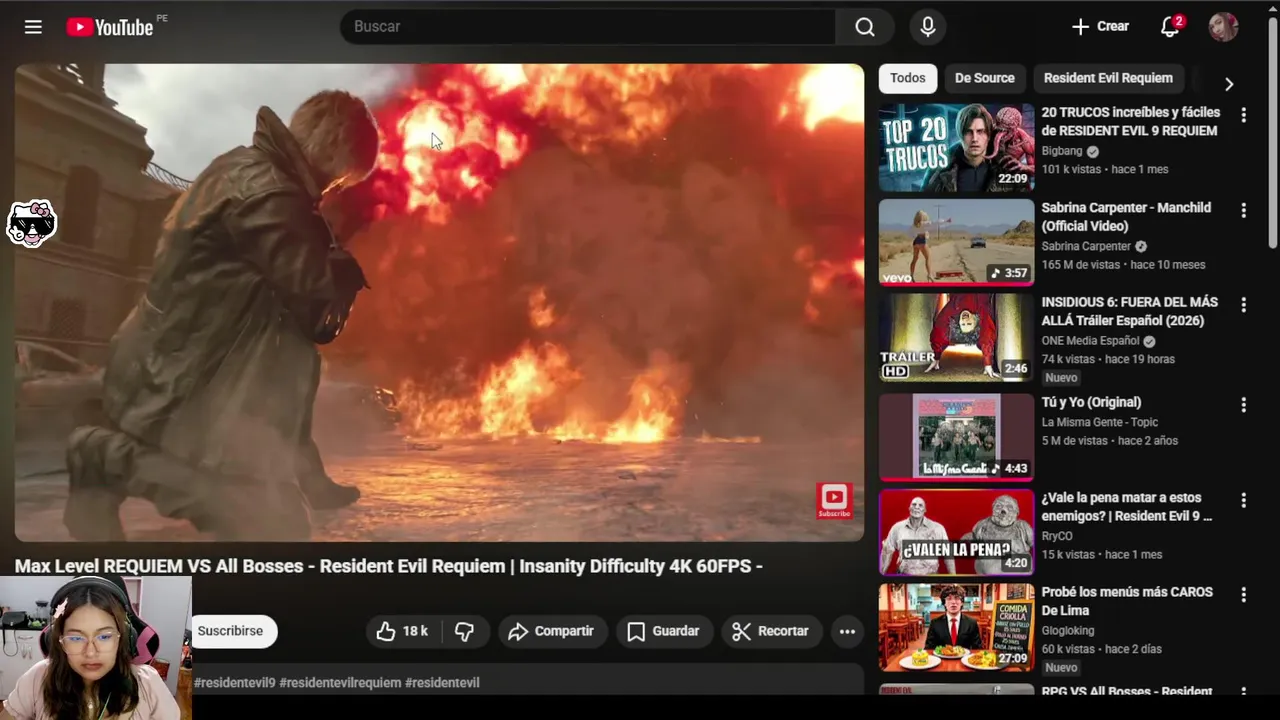Open options menu for ¿Vale la pena video
The height and width of the screenshot is (720, 1280).
tap(1243, 500)
